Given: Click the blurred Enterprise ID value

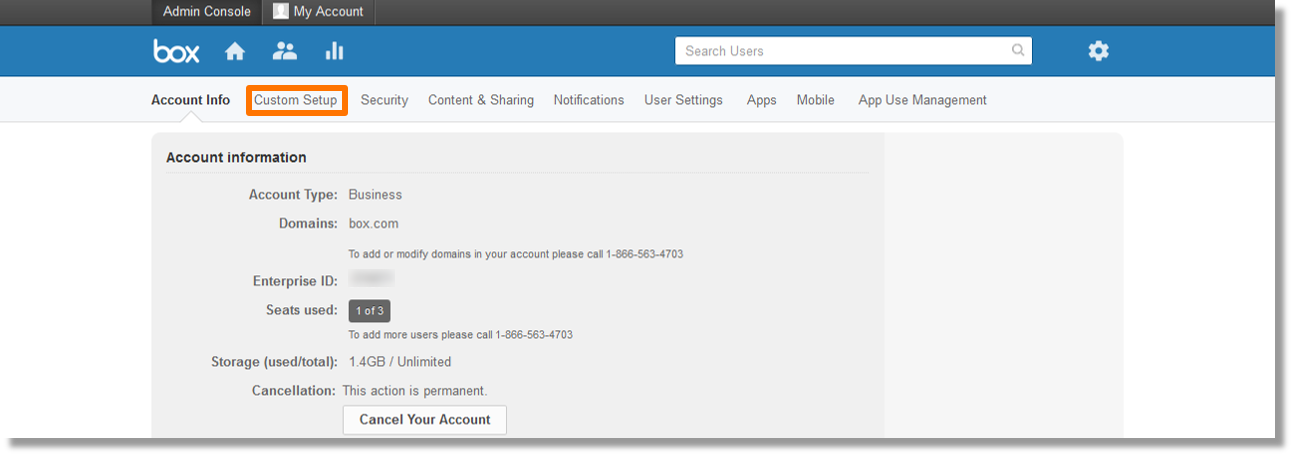Looking at the screenshot, I should 371,280.
